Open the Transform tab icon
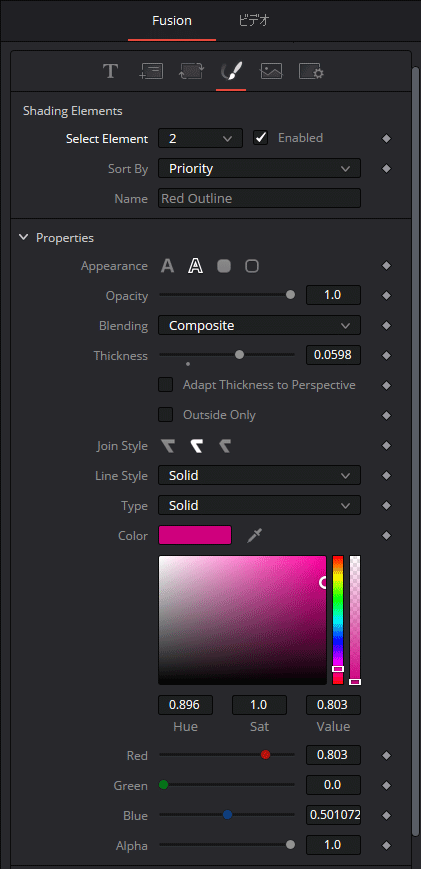The image size is (421, 869). [191, 71]
